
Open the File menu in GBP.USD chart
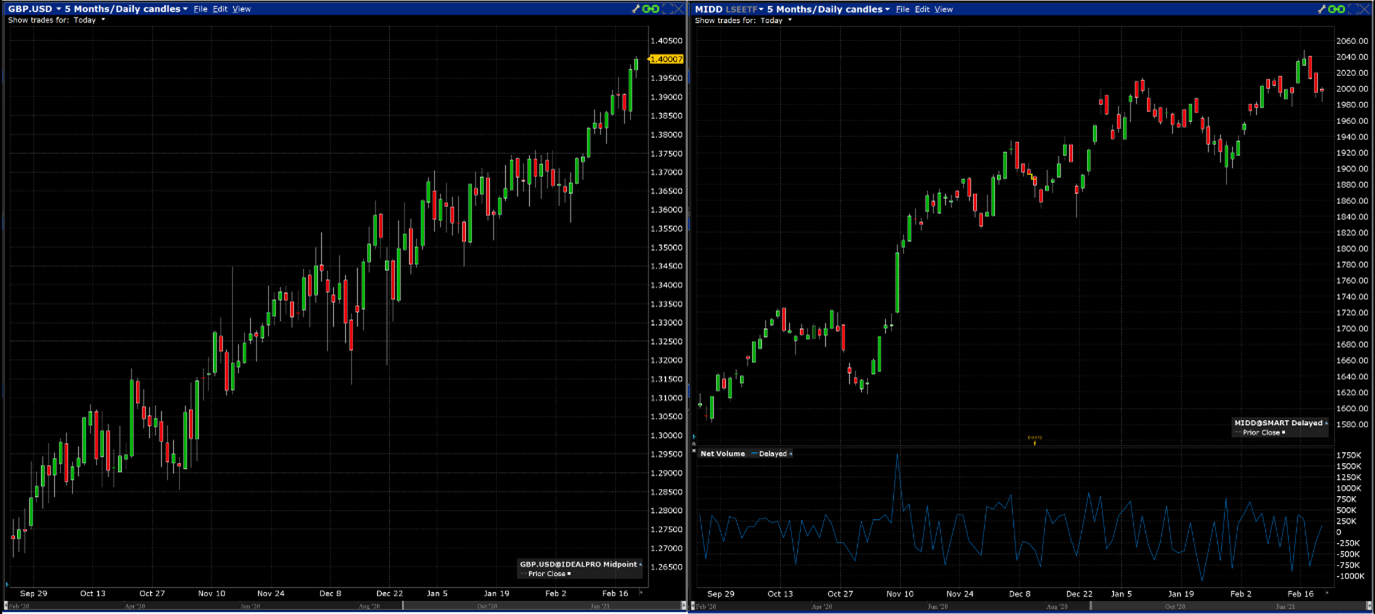click(200, 9)
